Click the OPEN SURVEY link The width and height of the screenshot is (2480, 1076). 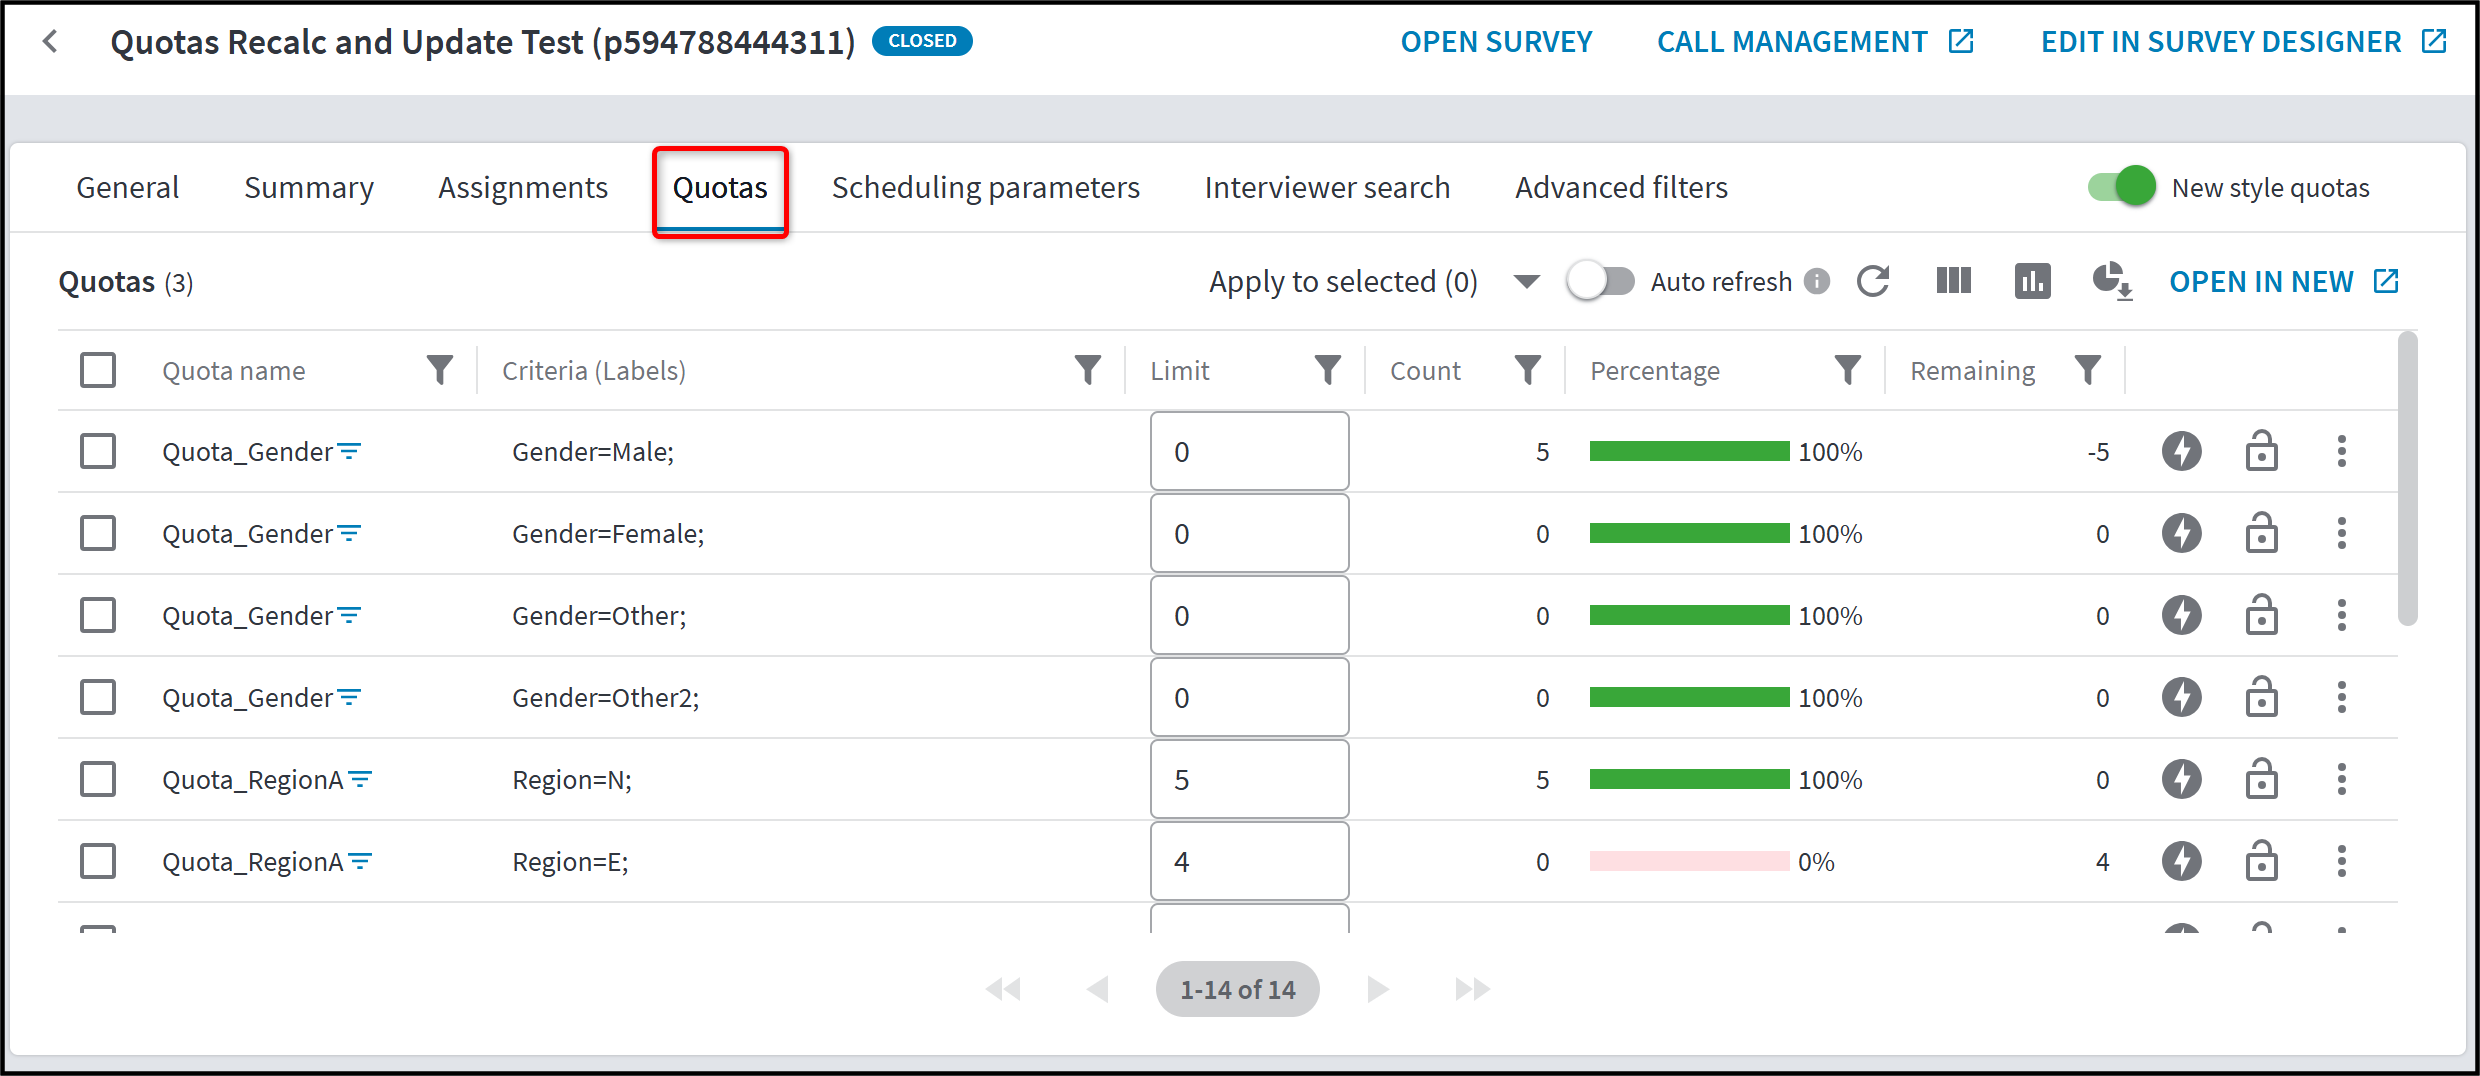1496,42
